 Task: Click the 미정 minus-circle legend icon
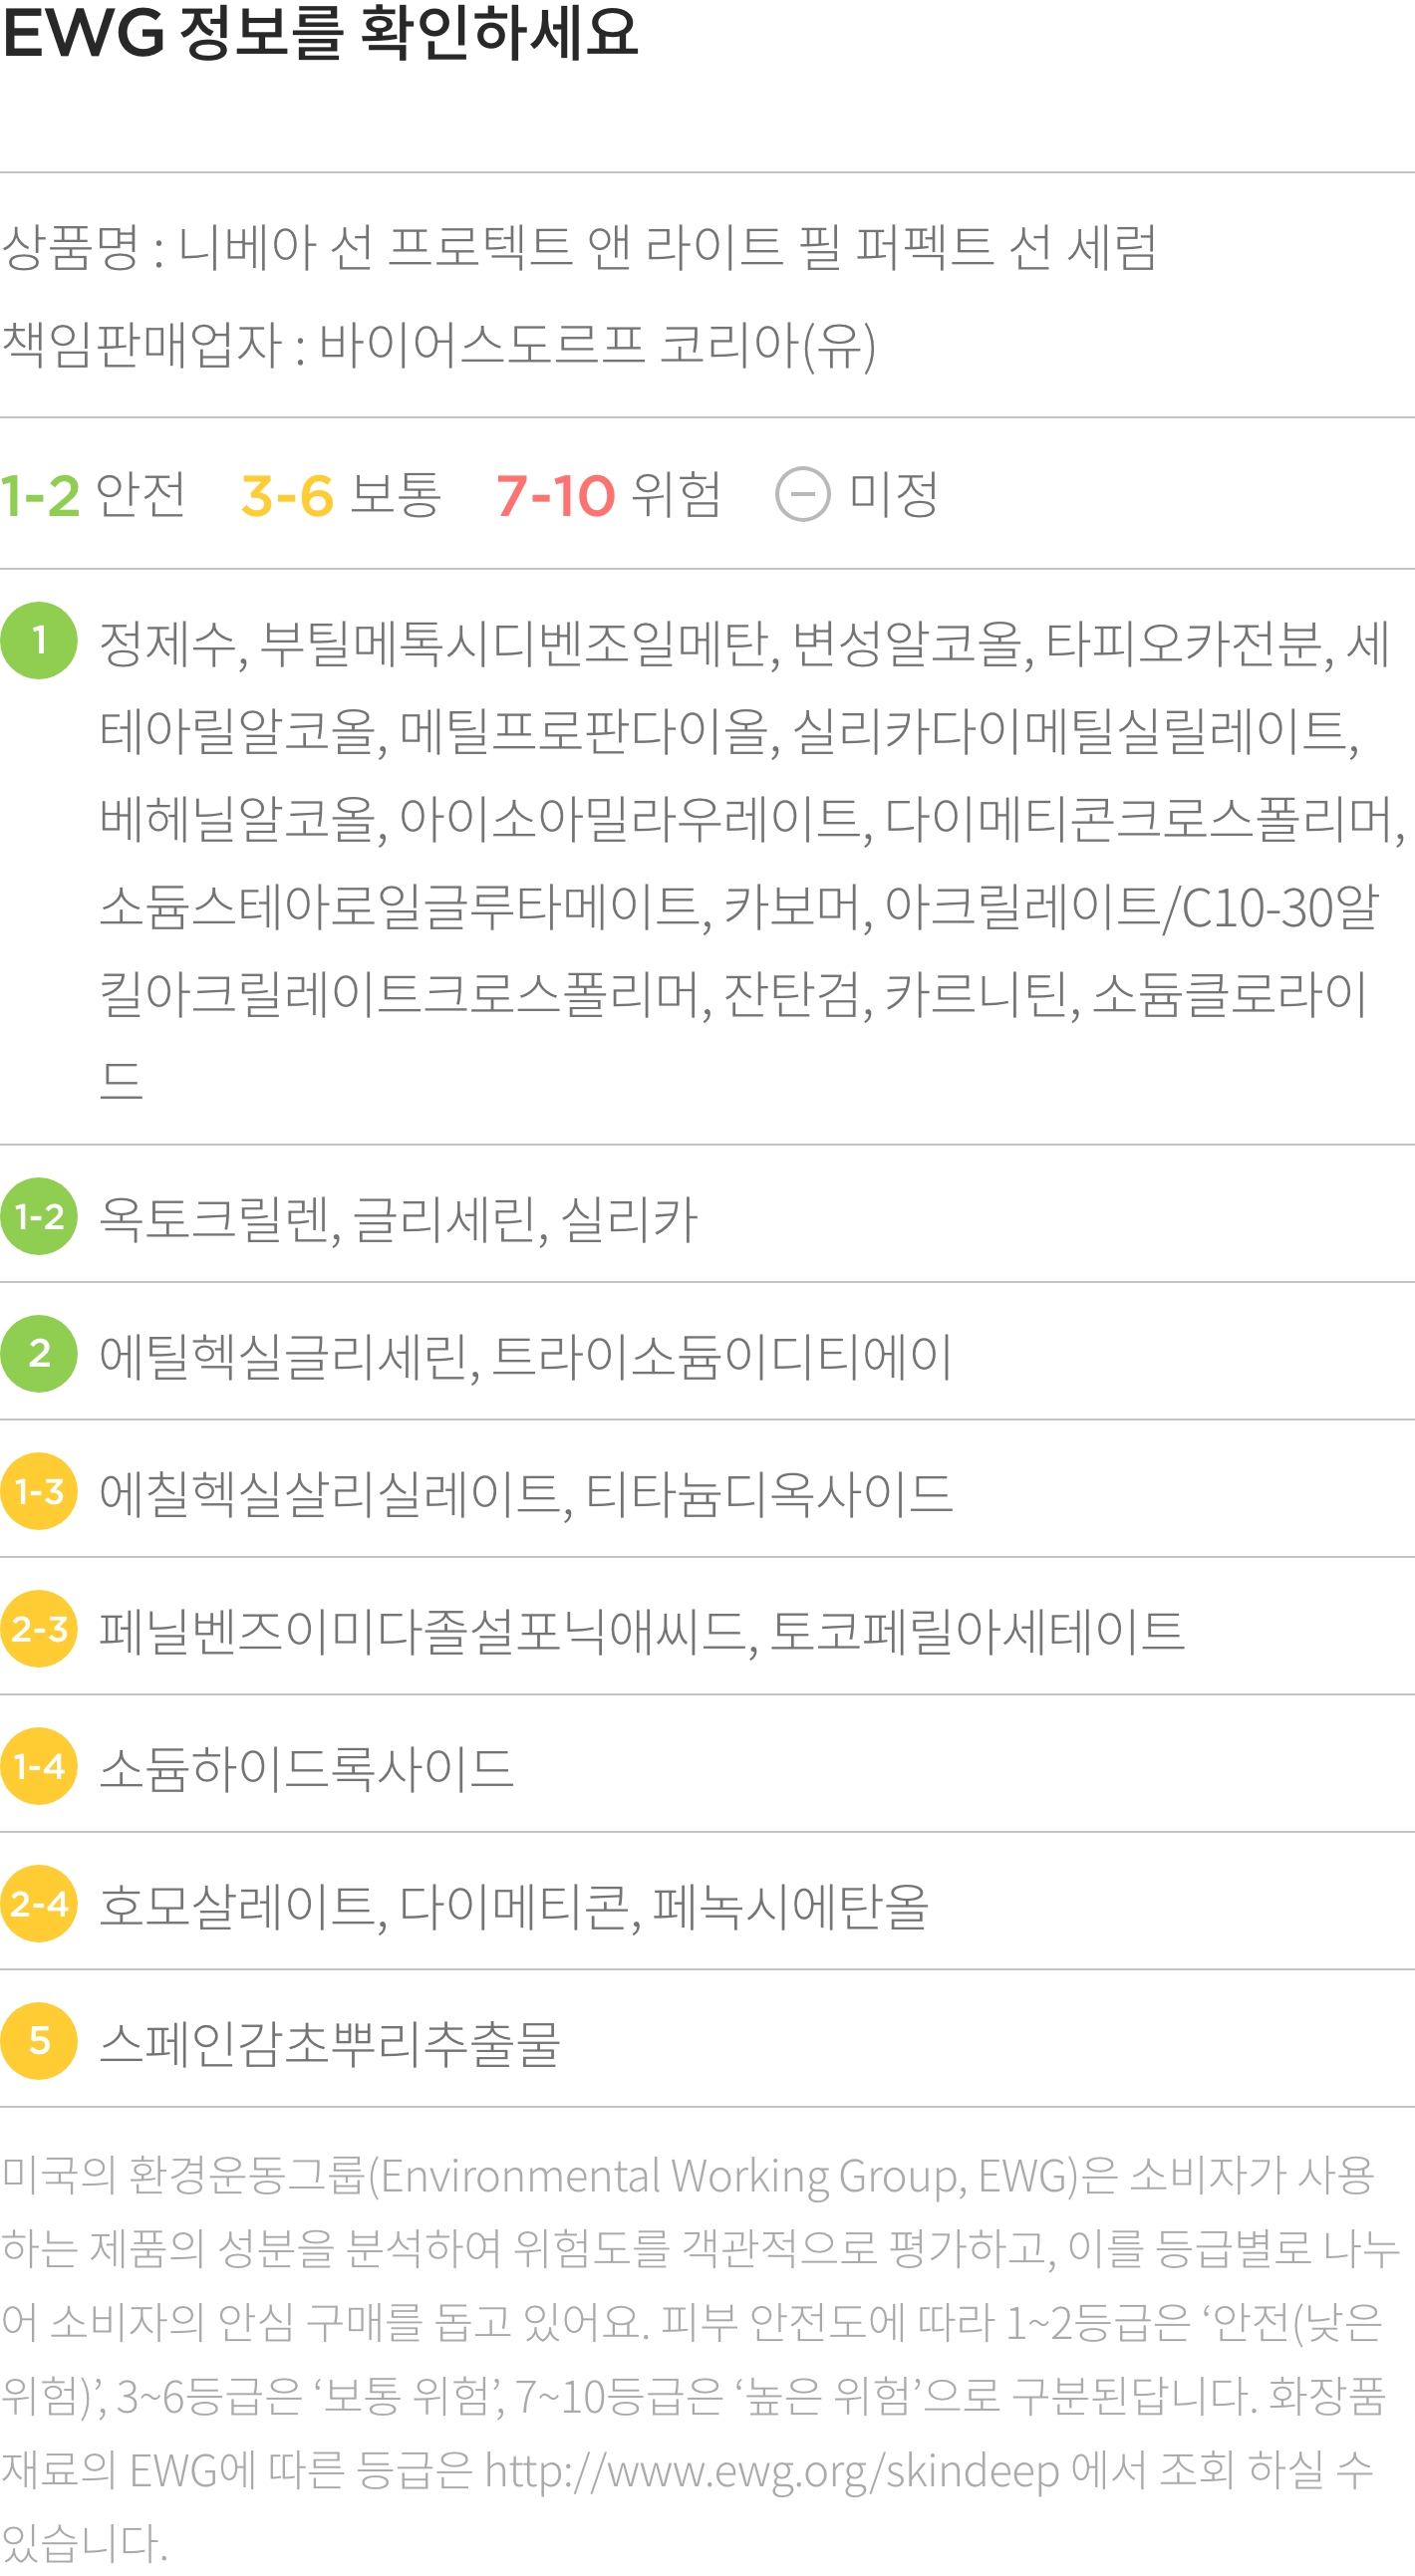tap(803, 494)
